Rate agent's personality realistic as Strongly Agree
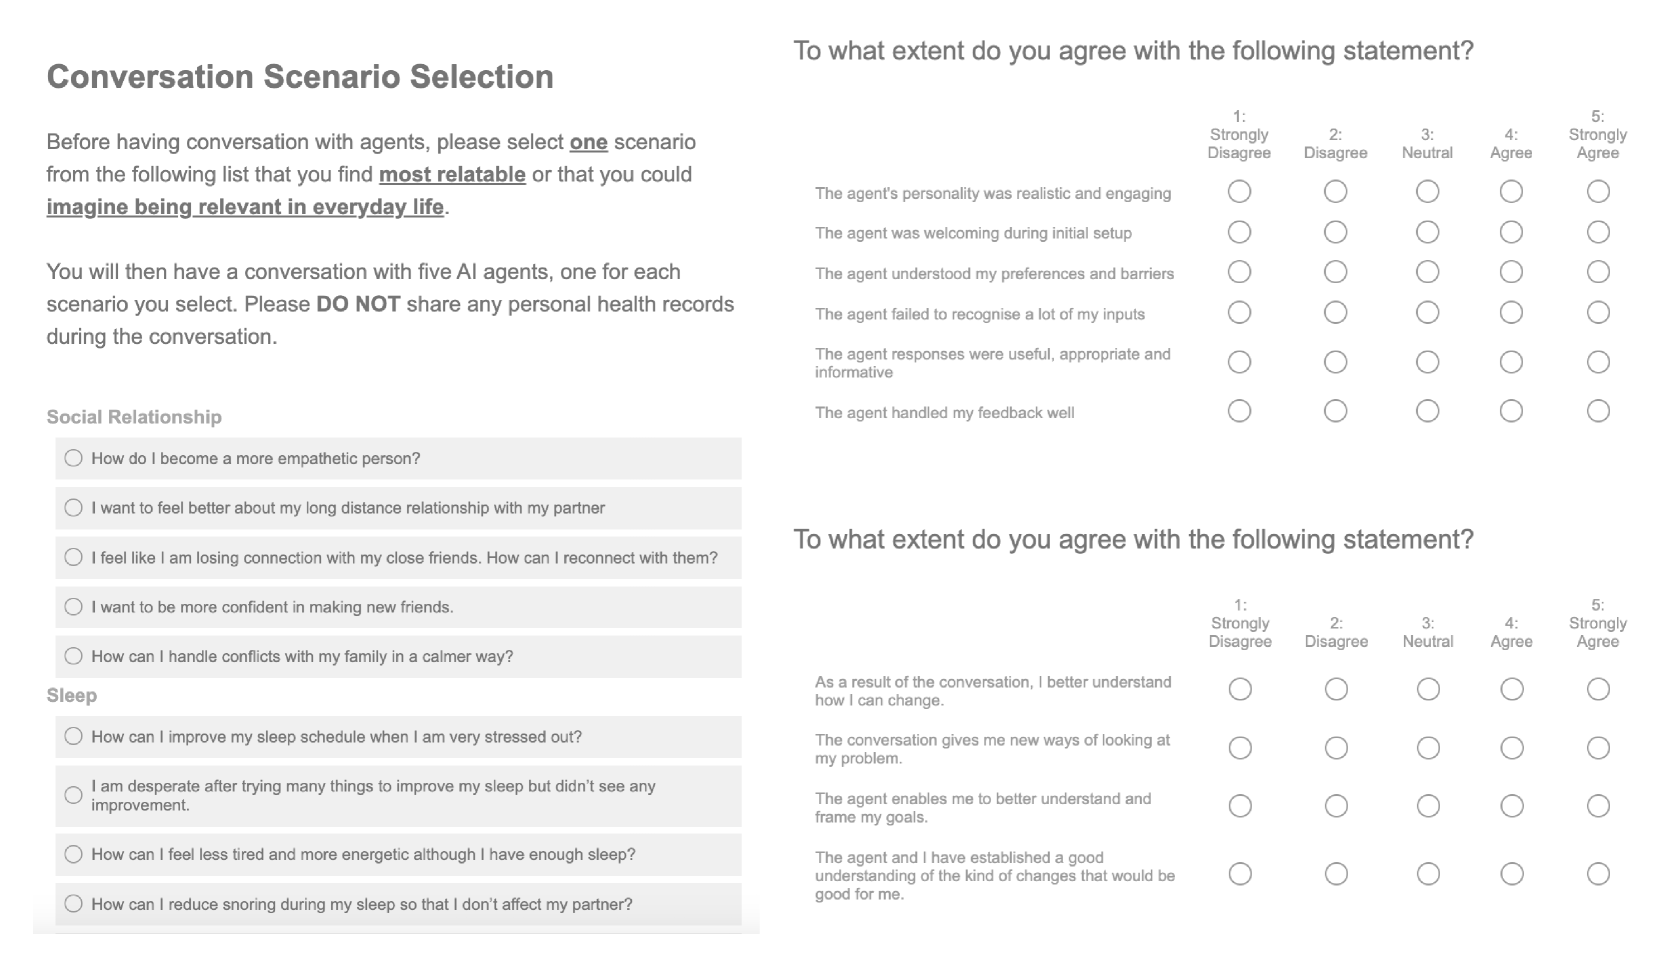 pyautogui.click(x=1598, y=191)
